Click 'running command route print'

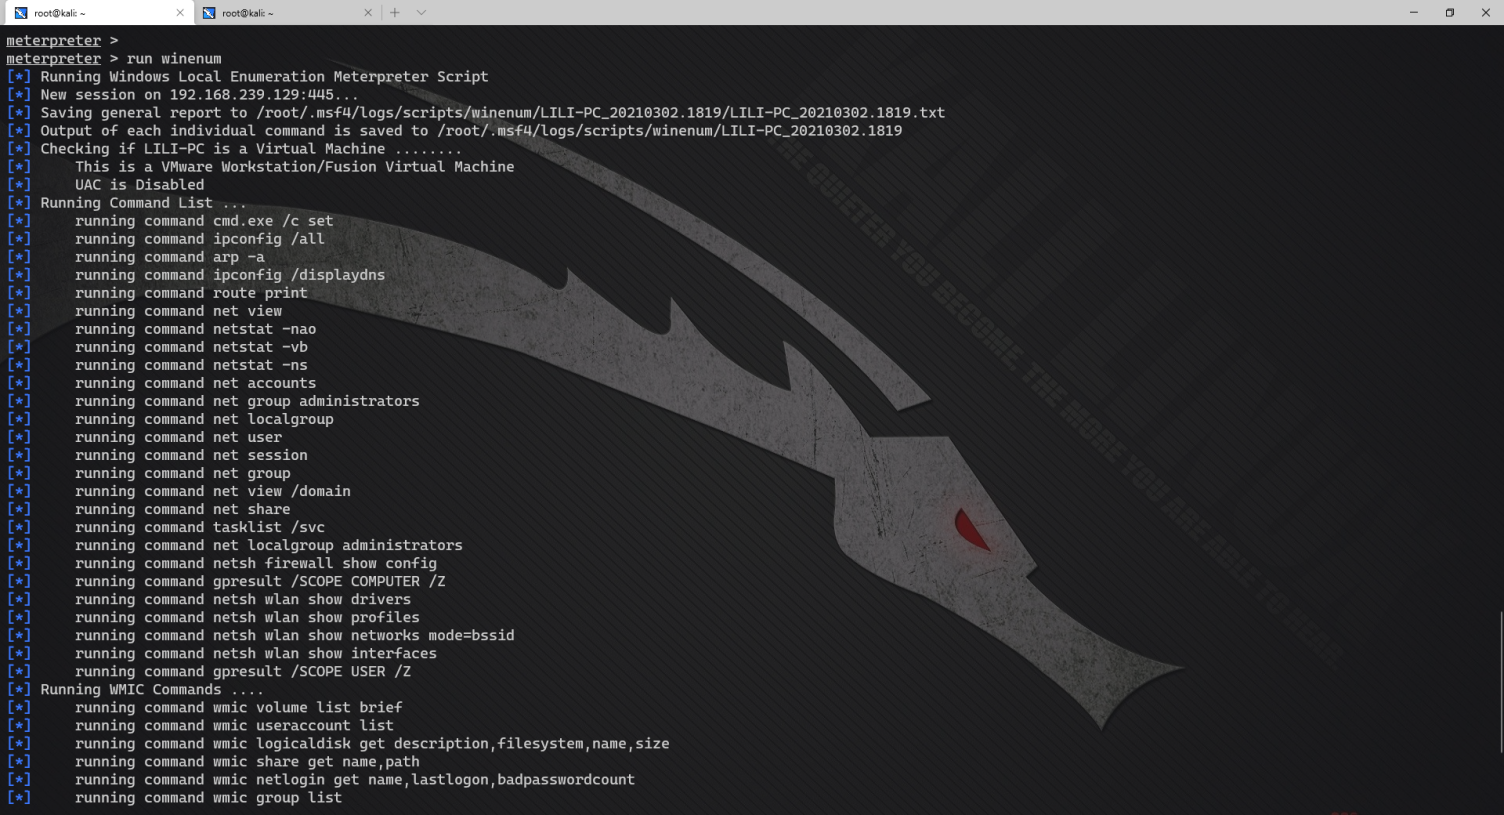191,293
